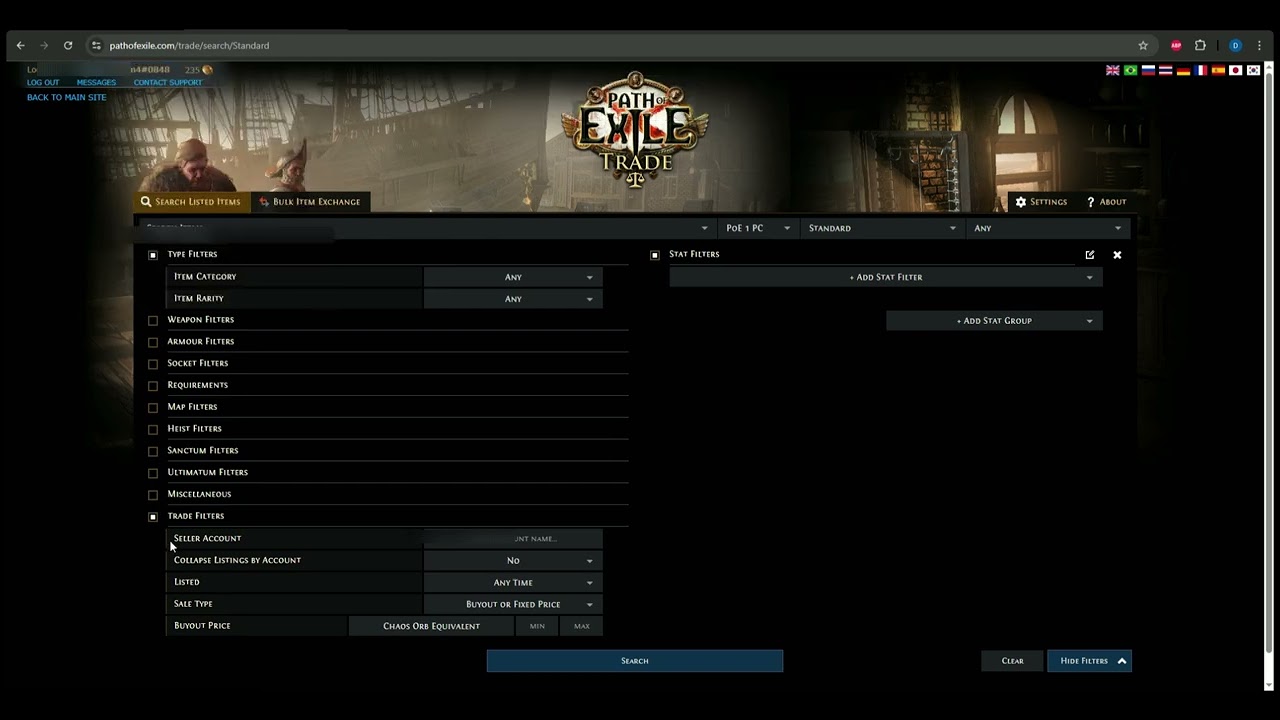Open the Listed Any Time dropdown
This screenshot has width=1280, height=720.
click(x=513, y=583)
